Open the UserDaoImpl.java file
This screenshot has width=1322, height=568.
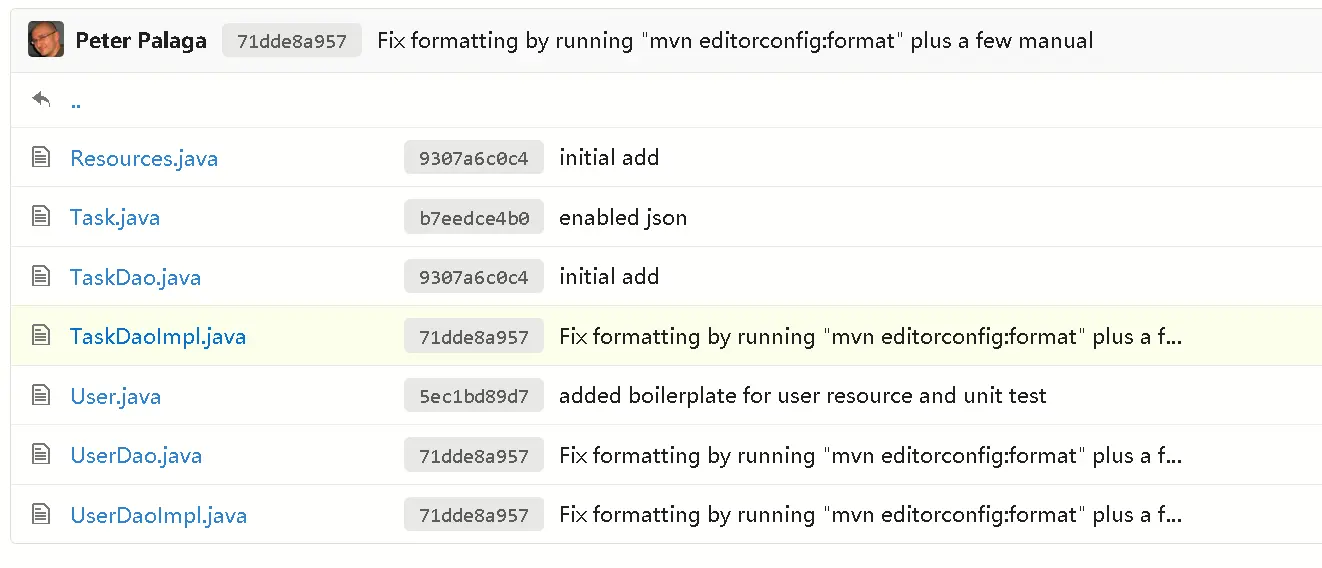click(x=158, y=515)
